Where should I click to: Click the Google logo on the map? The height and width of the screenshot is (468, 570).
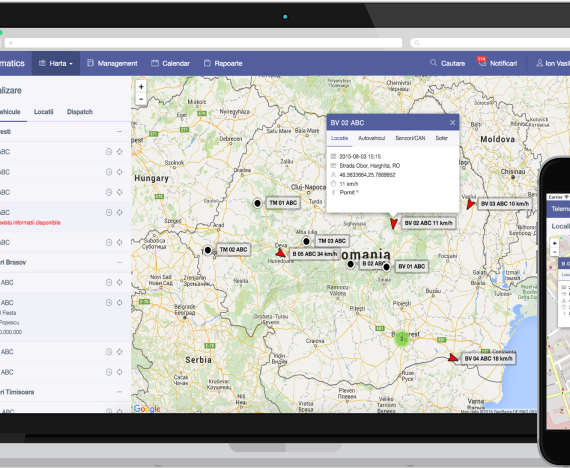(147, 408)
